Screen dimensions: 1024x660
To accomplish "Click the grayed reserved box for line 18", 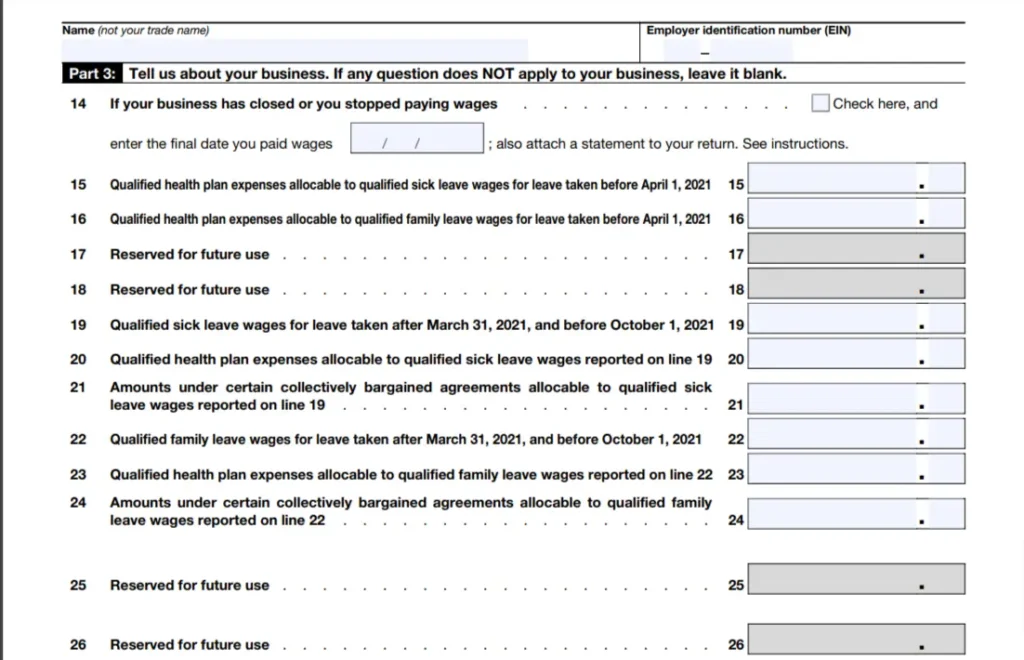I will click(x=856, y=283).
